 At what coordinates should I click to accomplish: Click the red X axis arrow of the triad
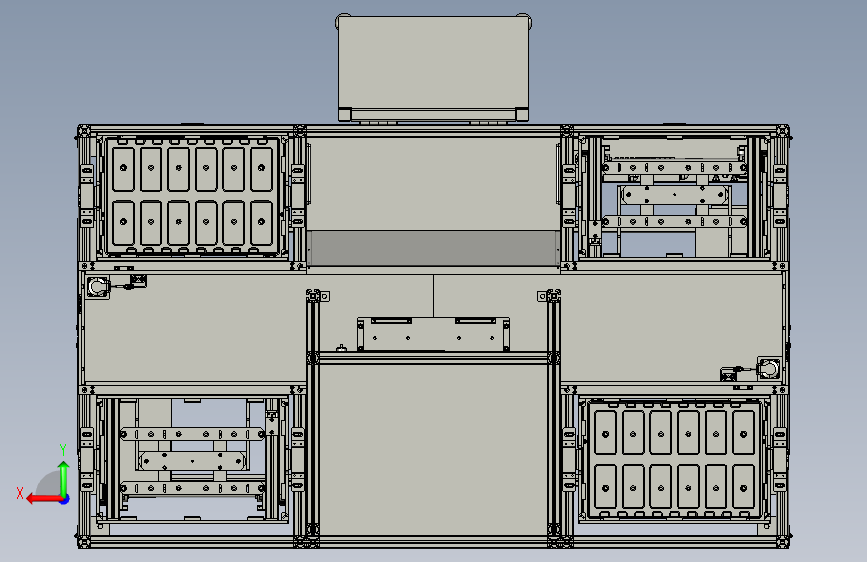coord(44,499)
